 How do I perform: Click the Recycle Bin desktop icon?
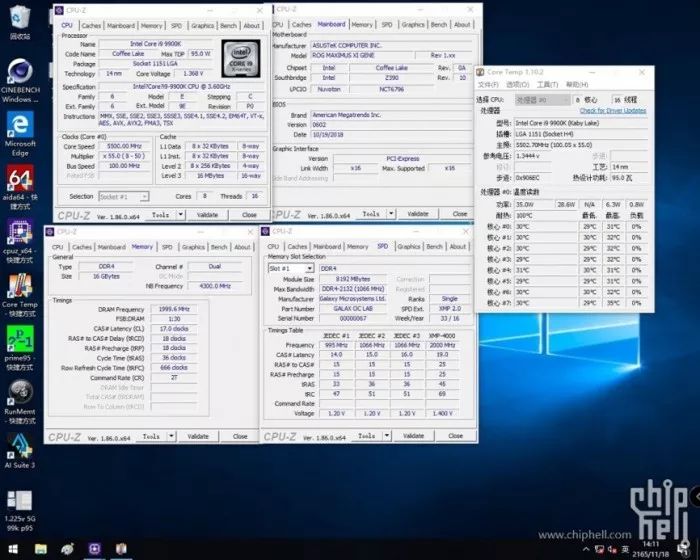(x=20, y=22)
